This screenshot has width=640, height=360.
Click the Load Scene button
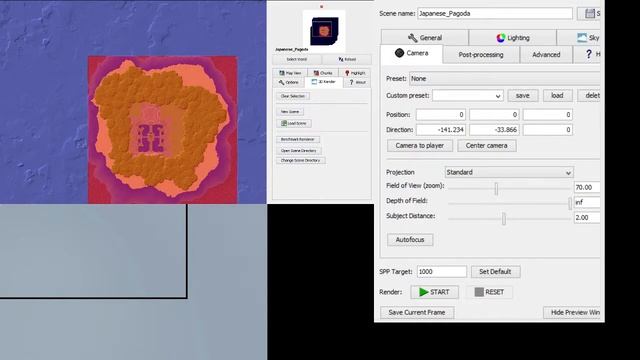(294, 123)
